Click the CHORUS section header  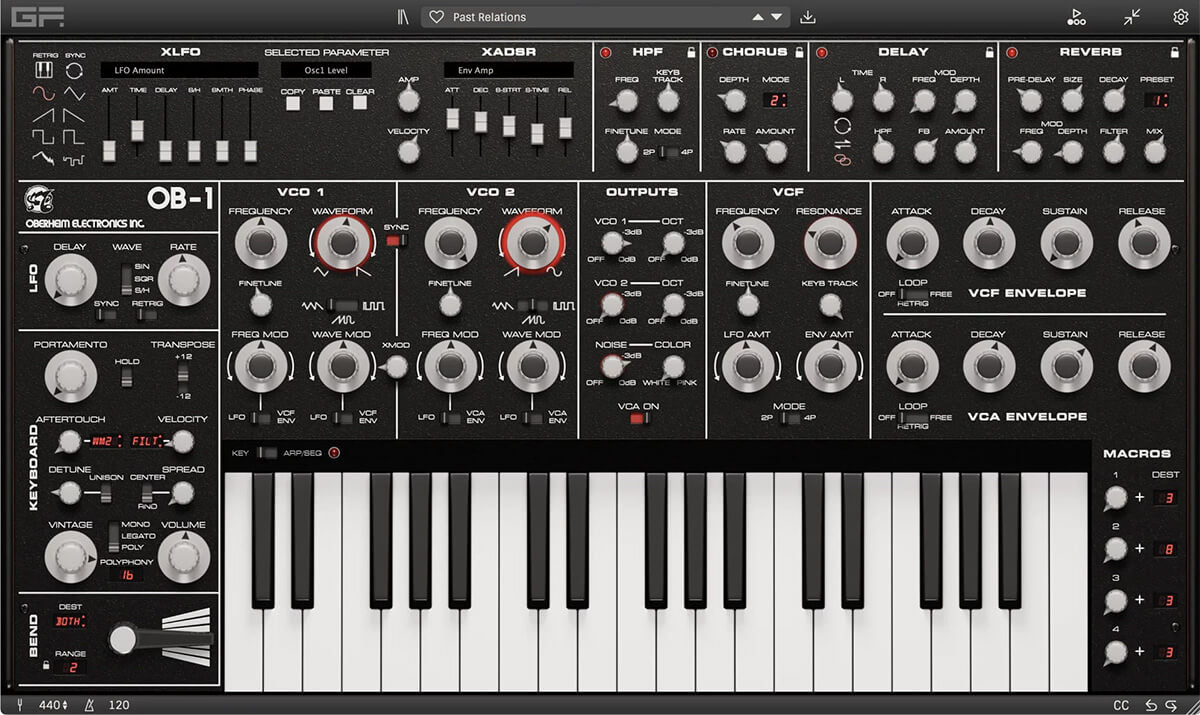coord(758,51)
